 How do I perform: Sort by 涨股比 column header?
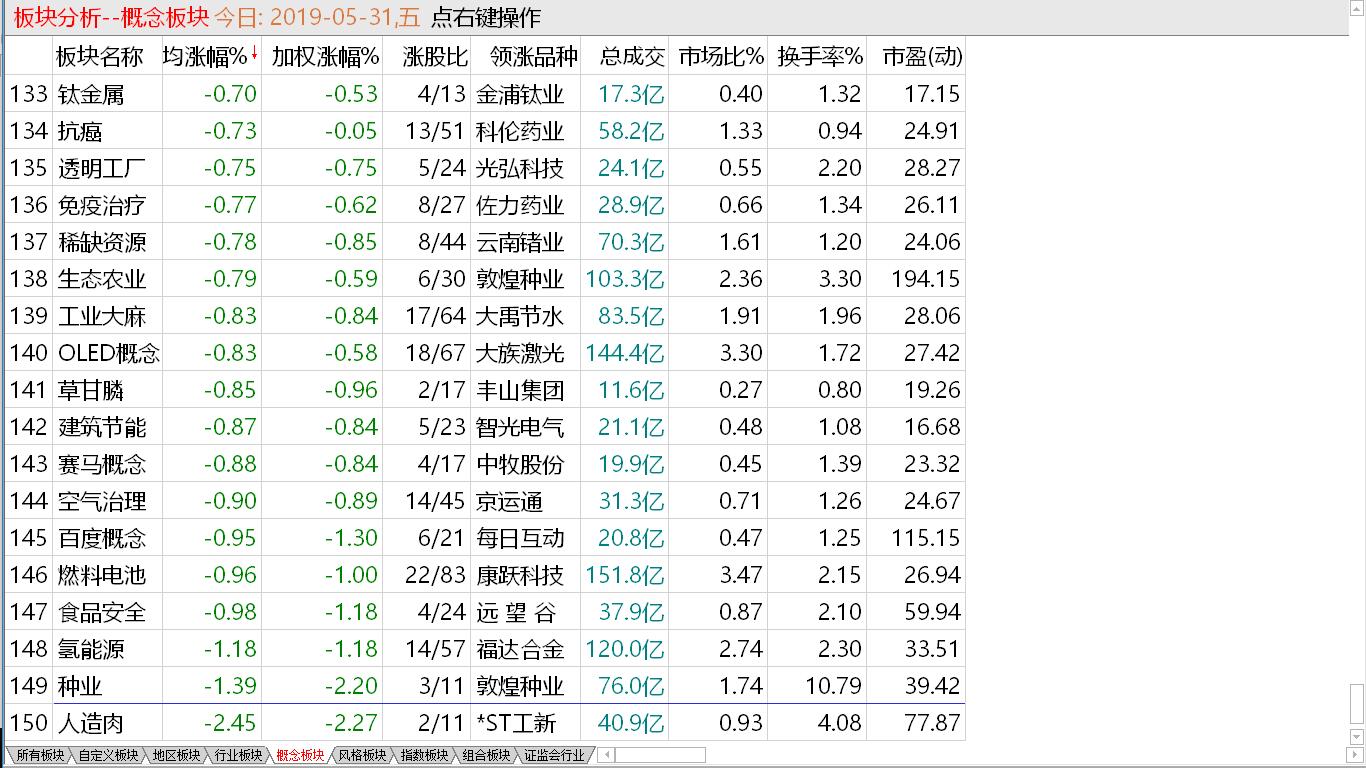point(435,57)
